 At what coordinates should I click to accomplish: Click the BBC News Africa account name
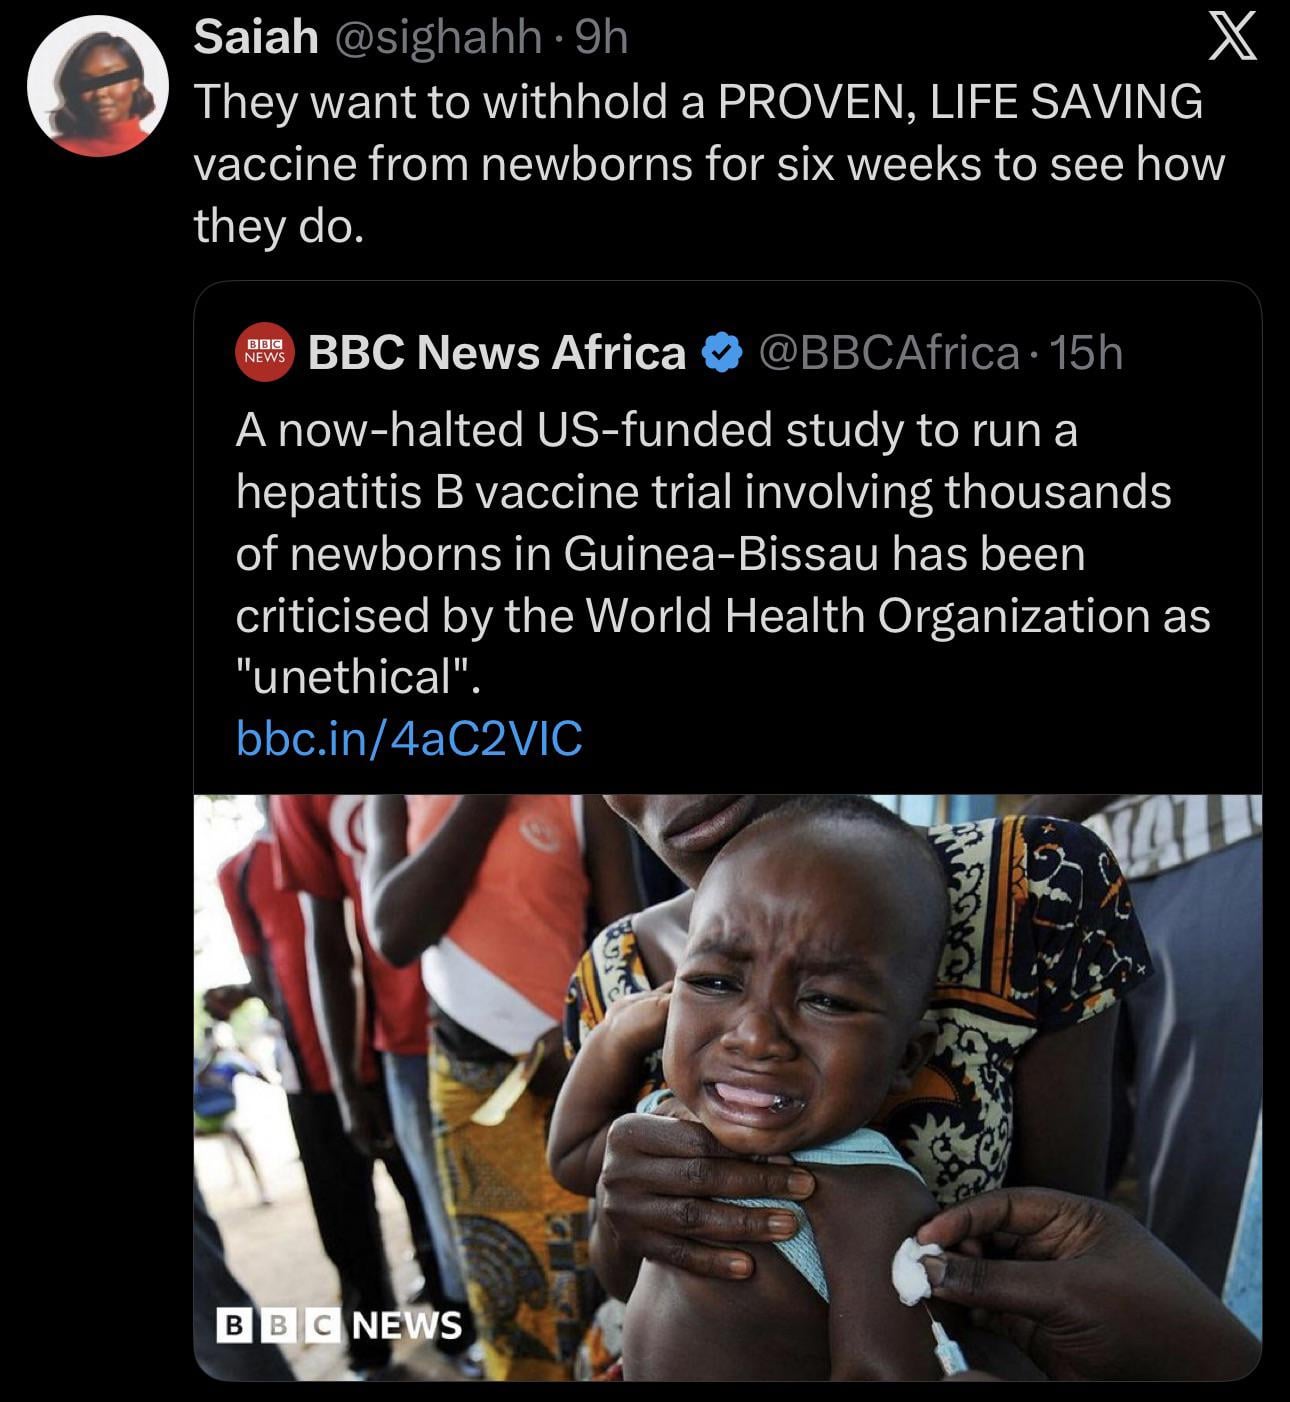[x=496, y=352]
